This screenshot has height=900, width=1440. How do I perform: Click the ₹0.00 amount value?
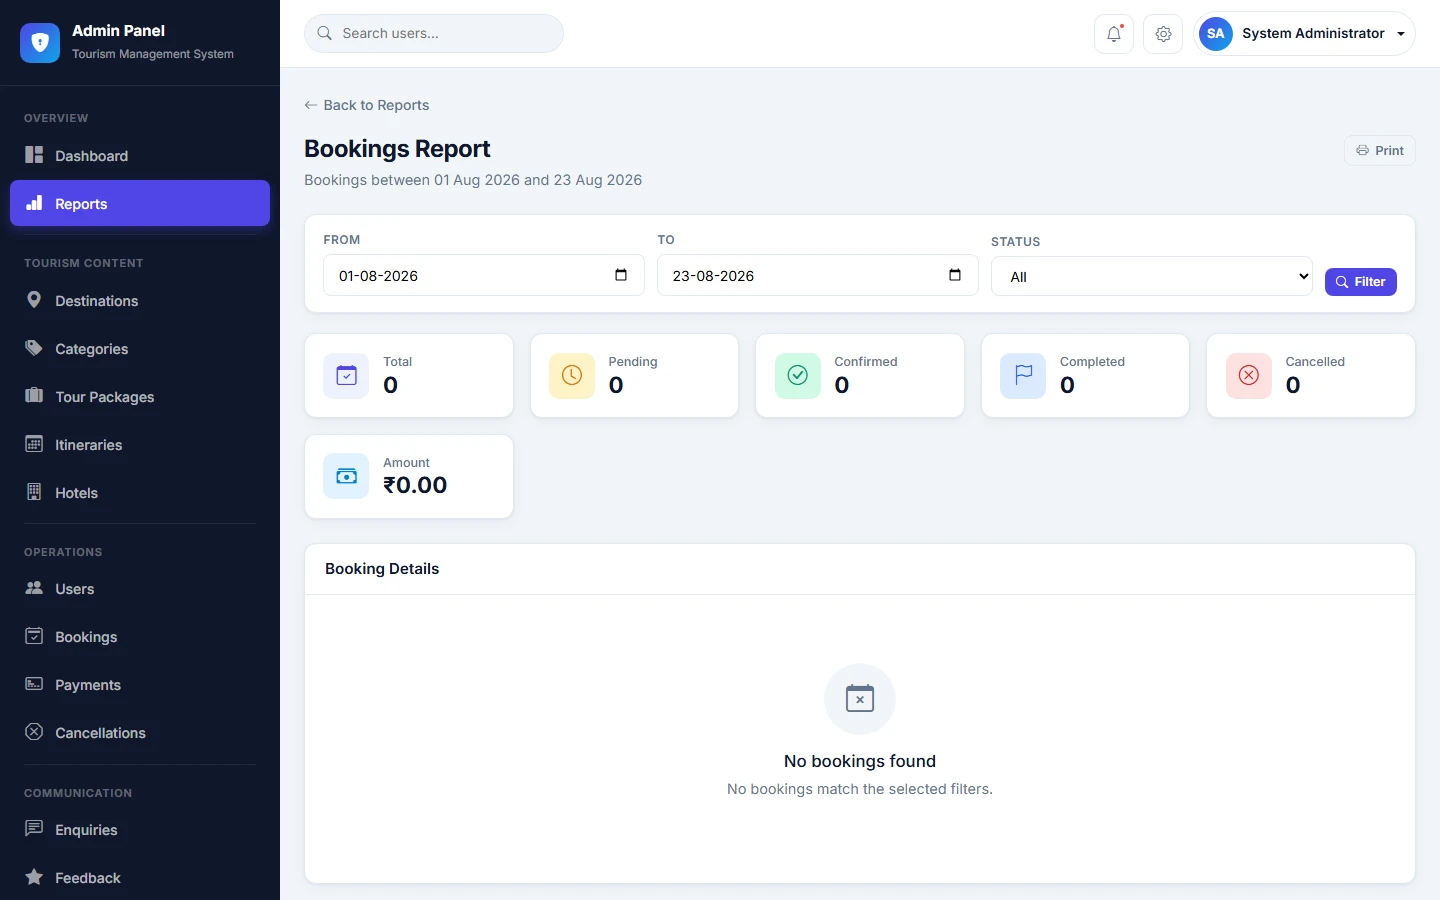click(415, 485)
